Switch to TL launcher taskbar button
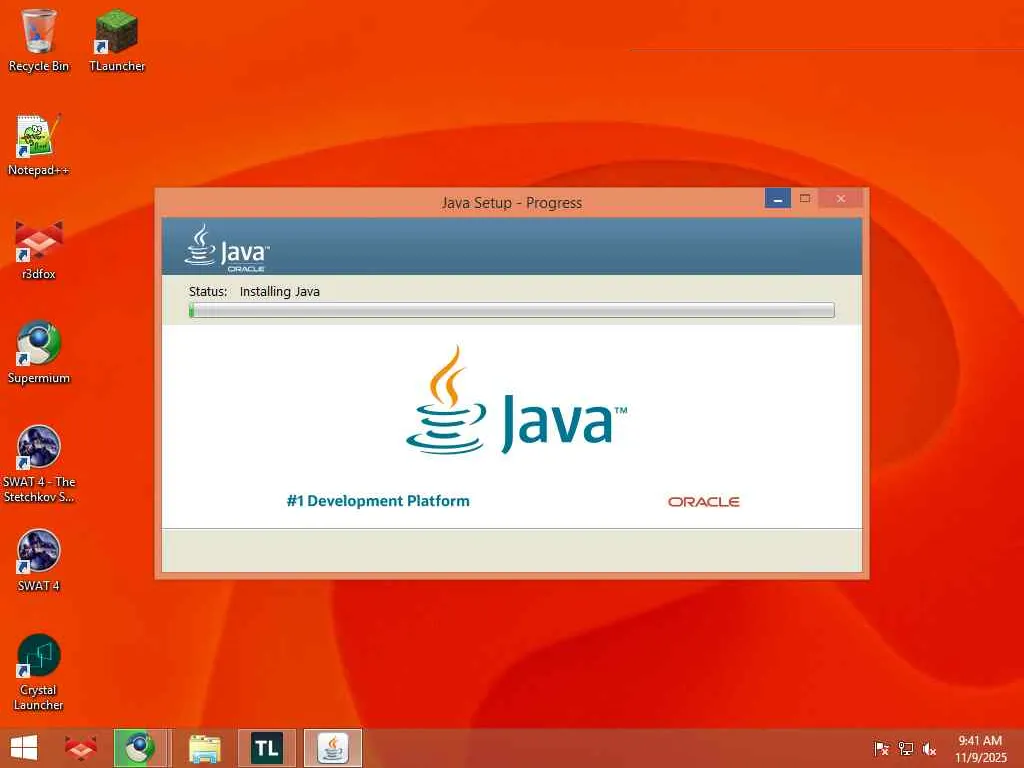This screenshot has height=768, width=1024. 266,748
